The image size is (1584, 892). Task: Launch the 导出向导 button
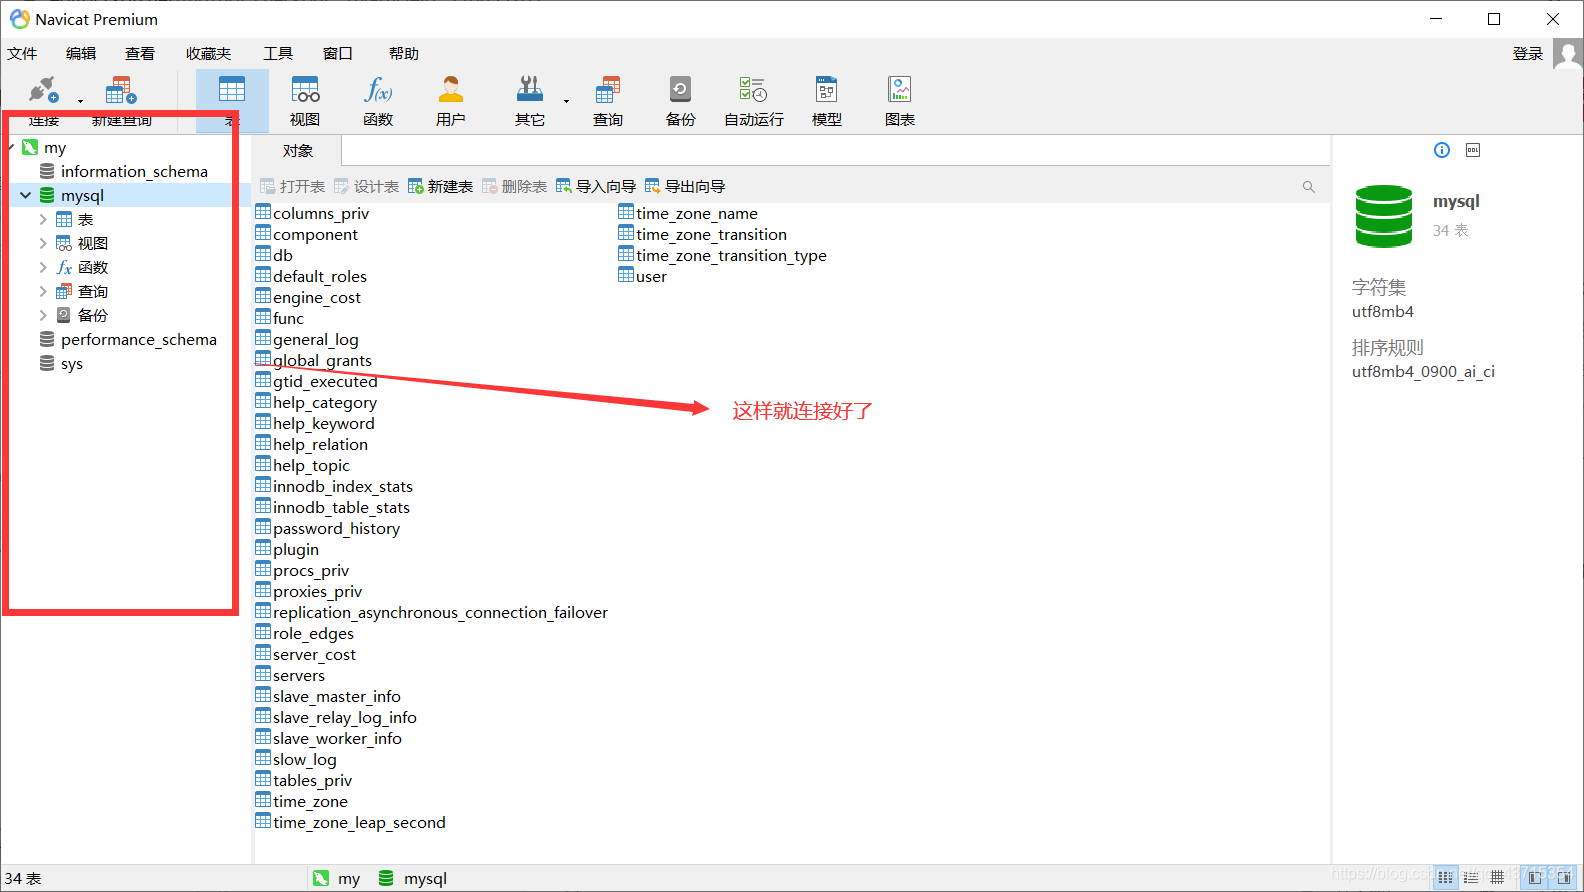coord(685,187)
